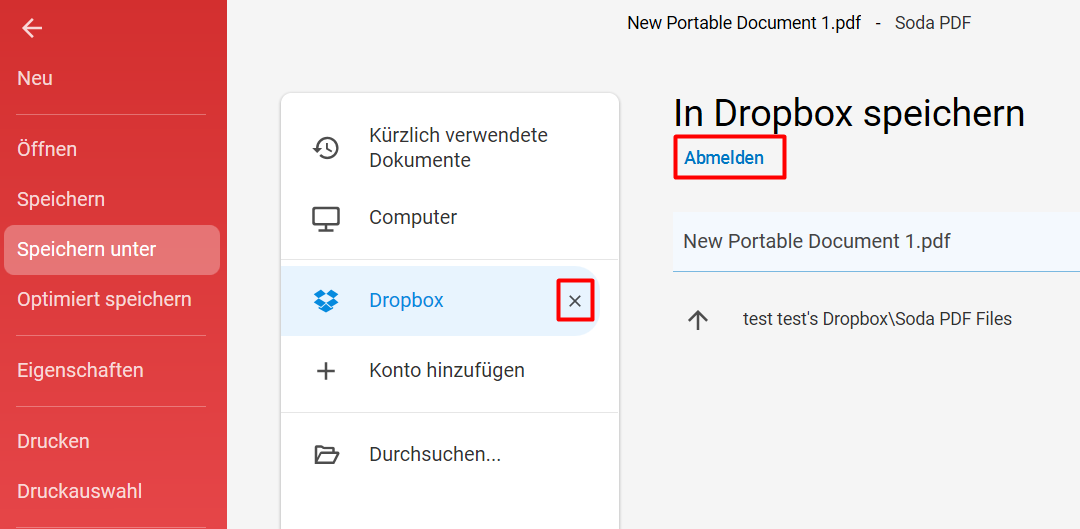
Task: Click the back arrow in the red sidebar
Action: (x=32, y=28)
